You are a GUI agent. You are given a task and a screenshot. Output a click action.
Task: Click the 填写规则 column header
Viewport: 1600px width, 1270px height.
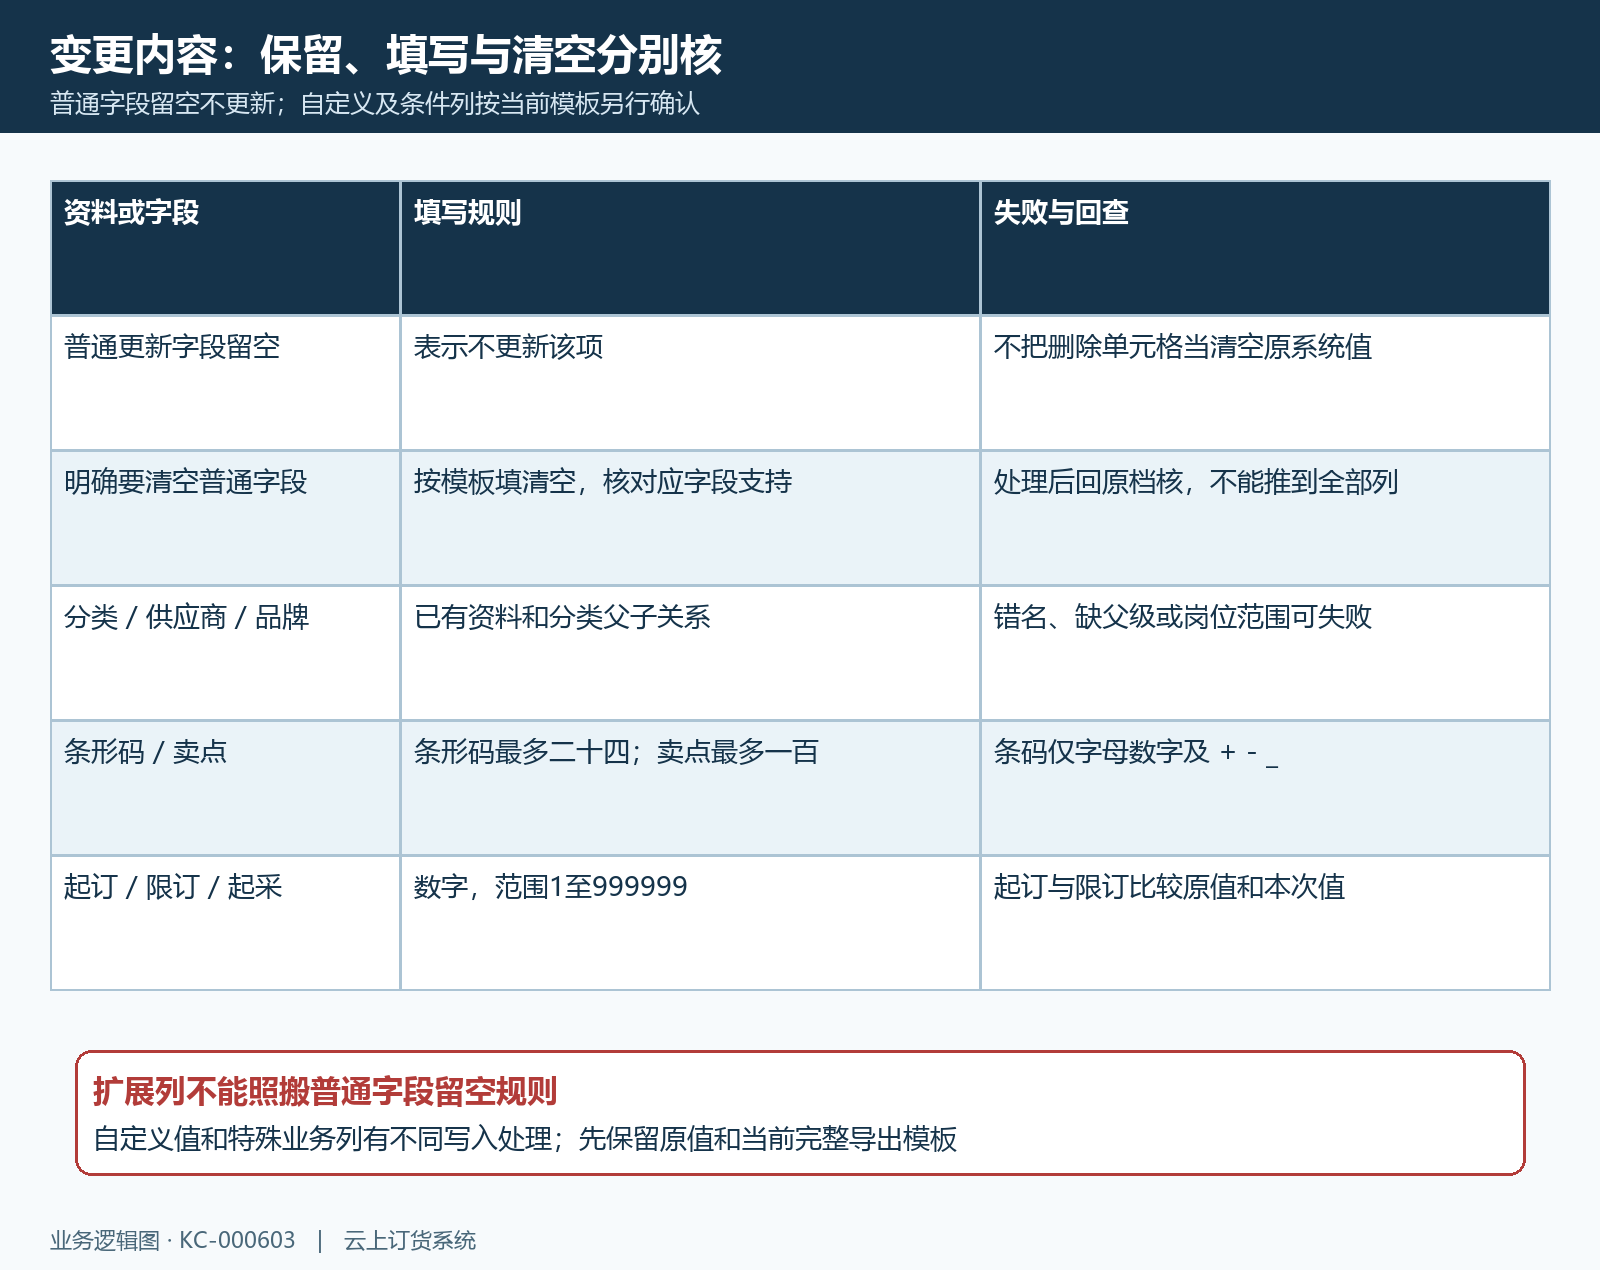click(690, 248)
